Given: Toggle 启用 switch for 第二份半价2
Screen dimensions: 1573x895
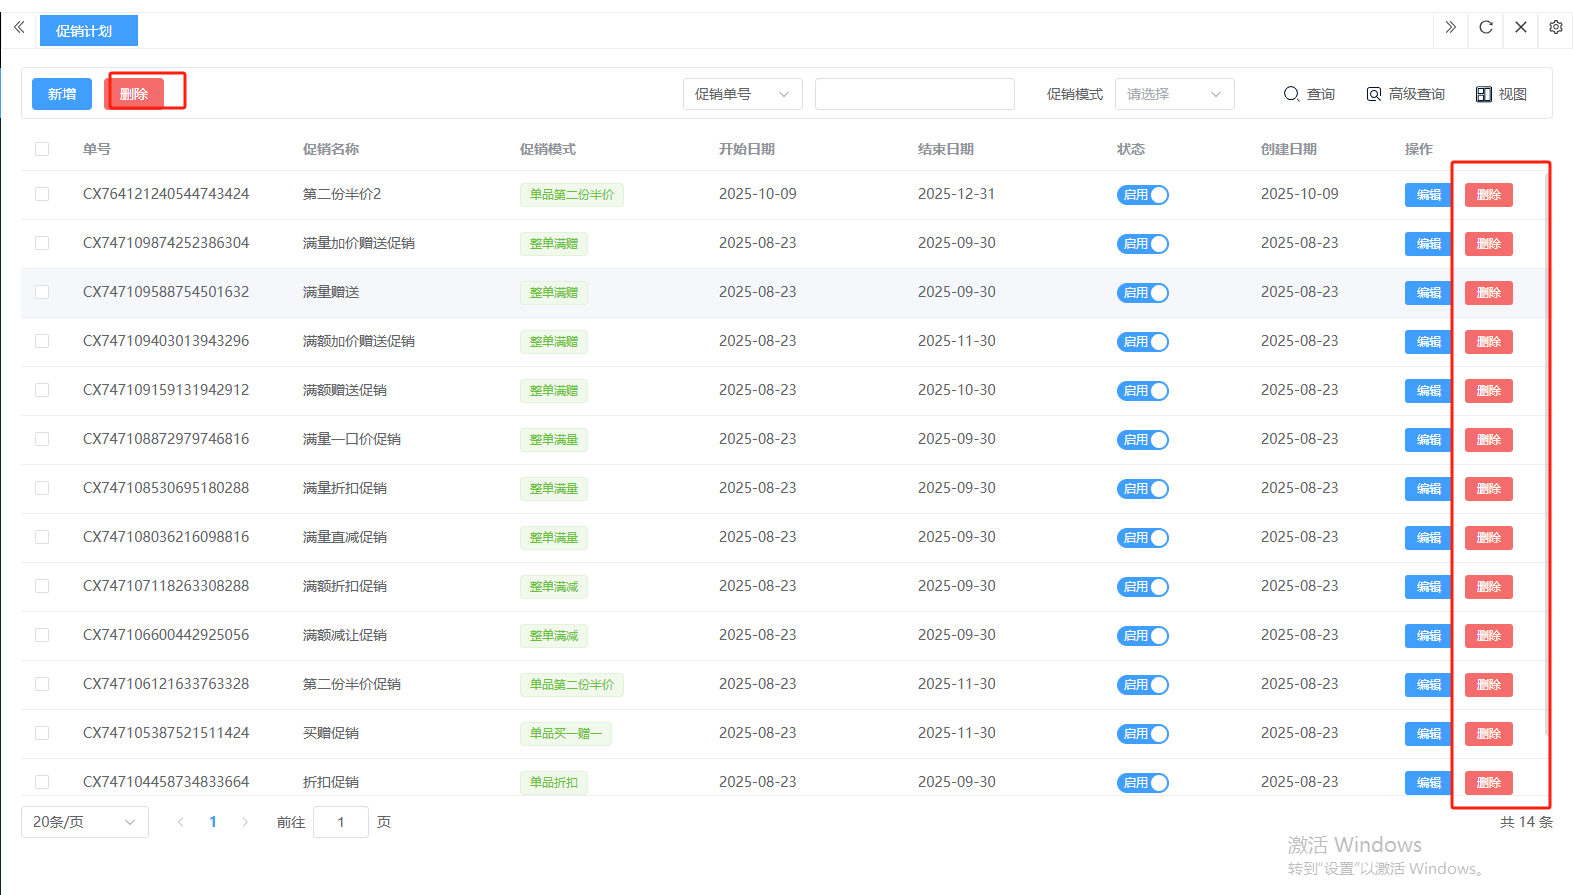Looking at the screenshot, I should (x=1143, y=195).
